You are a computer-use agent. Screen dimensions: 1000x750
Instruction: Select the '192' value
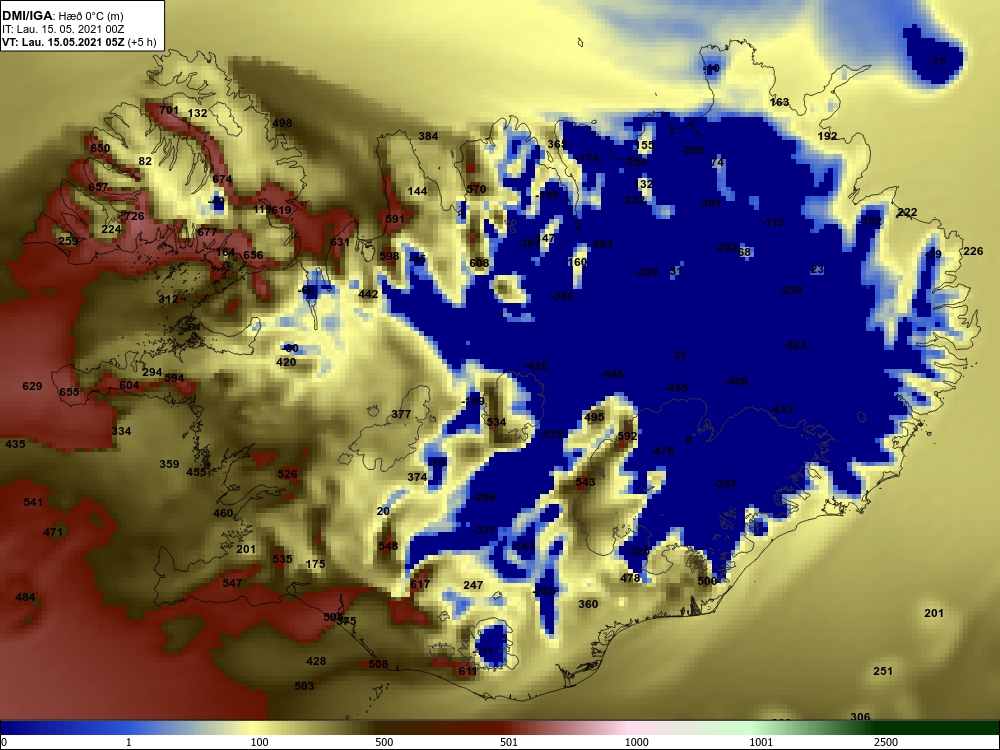pos(827,136)
